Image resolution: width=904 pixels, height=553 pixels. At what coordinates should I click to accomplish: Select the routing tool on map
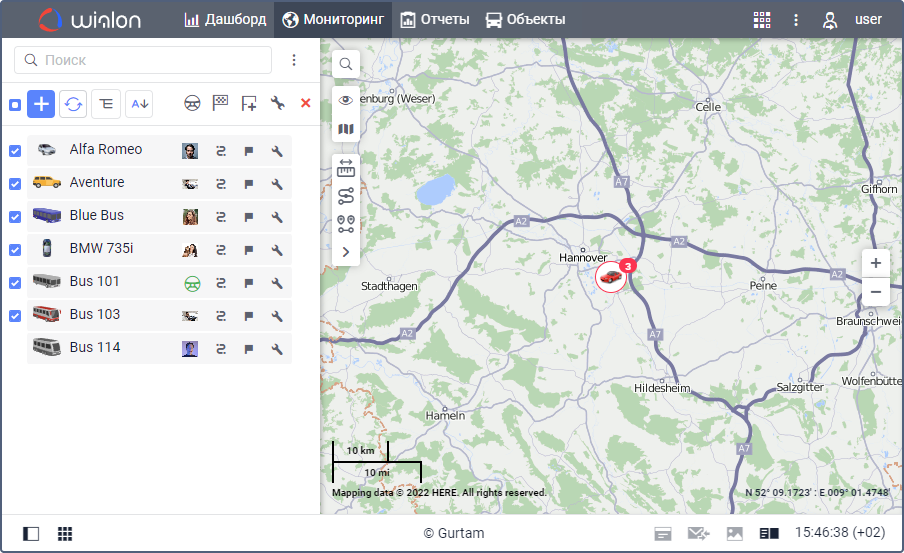click(x=346, y=195)
